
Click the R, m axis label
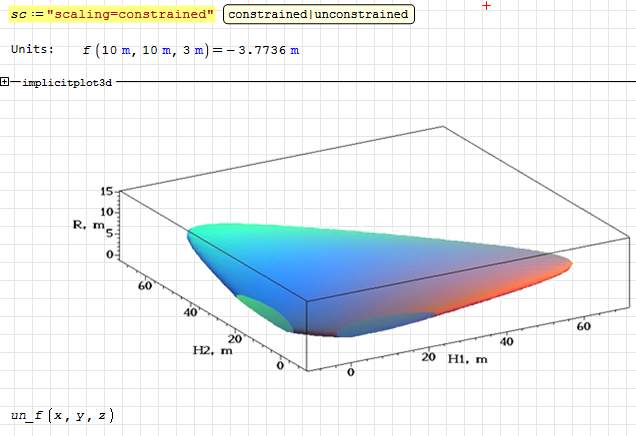click(88, 225)
